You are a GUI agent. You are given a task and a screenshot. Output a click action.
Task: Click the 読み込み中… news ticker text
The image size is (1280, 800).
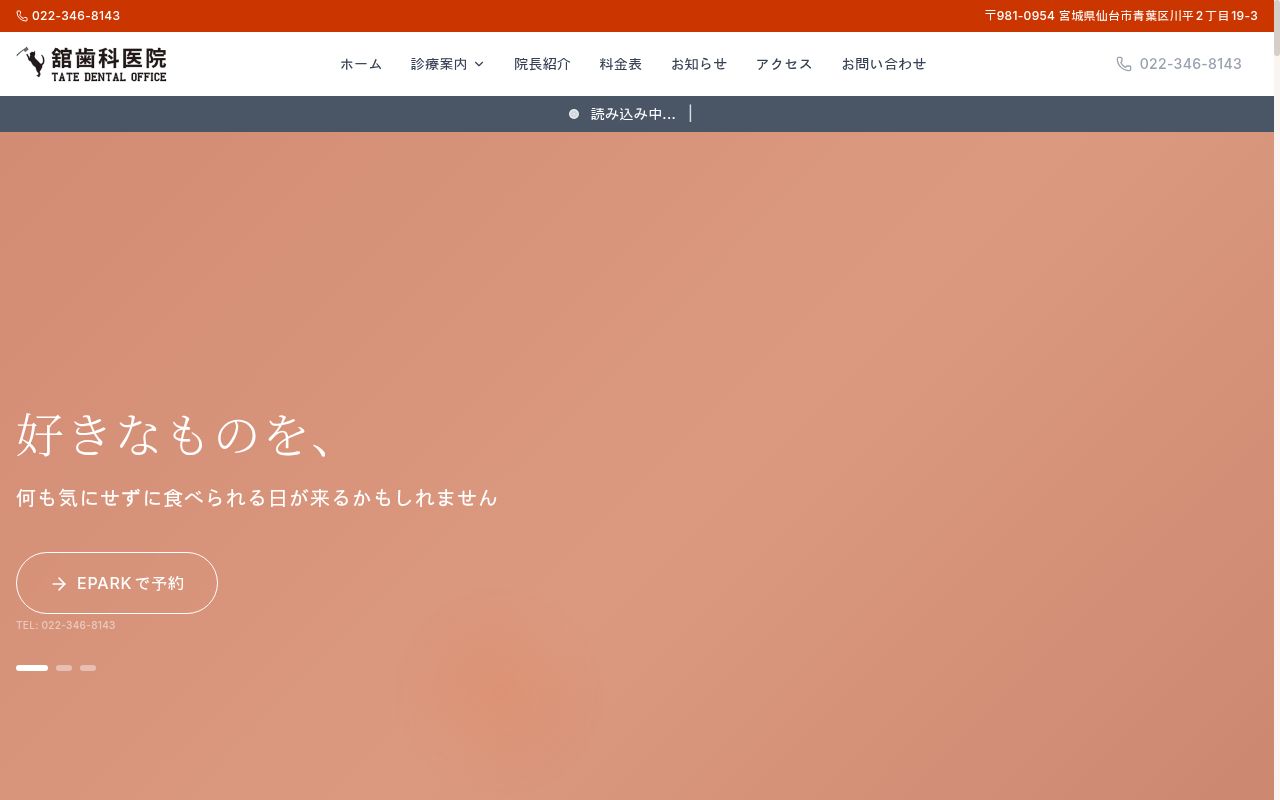coord(633,114)
